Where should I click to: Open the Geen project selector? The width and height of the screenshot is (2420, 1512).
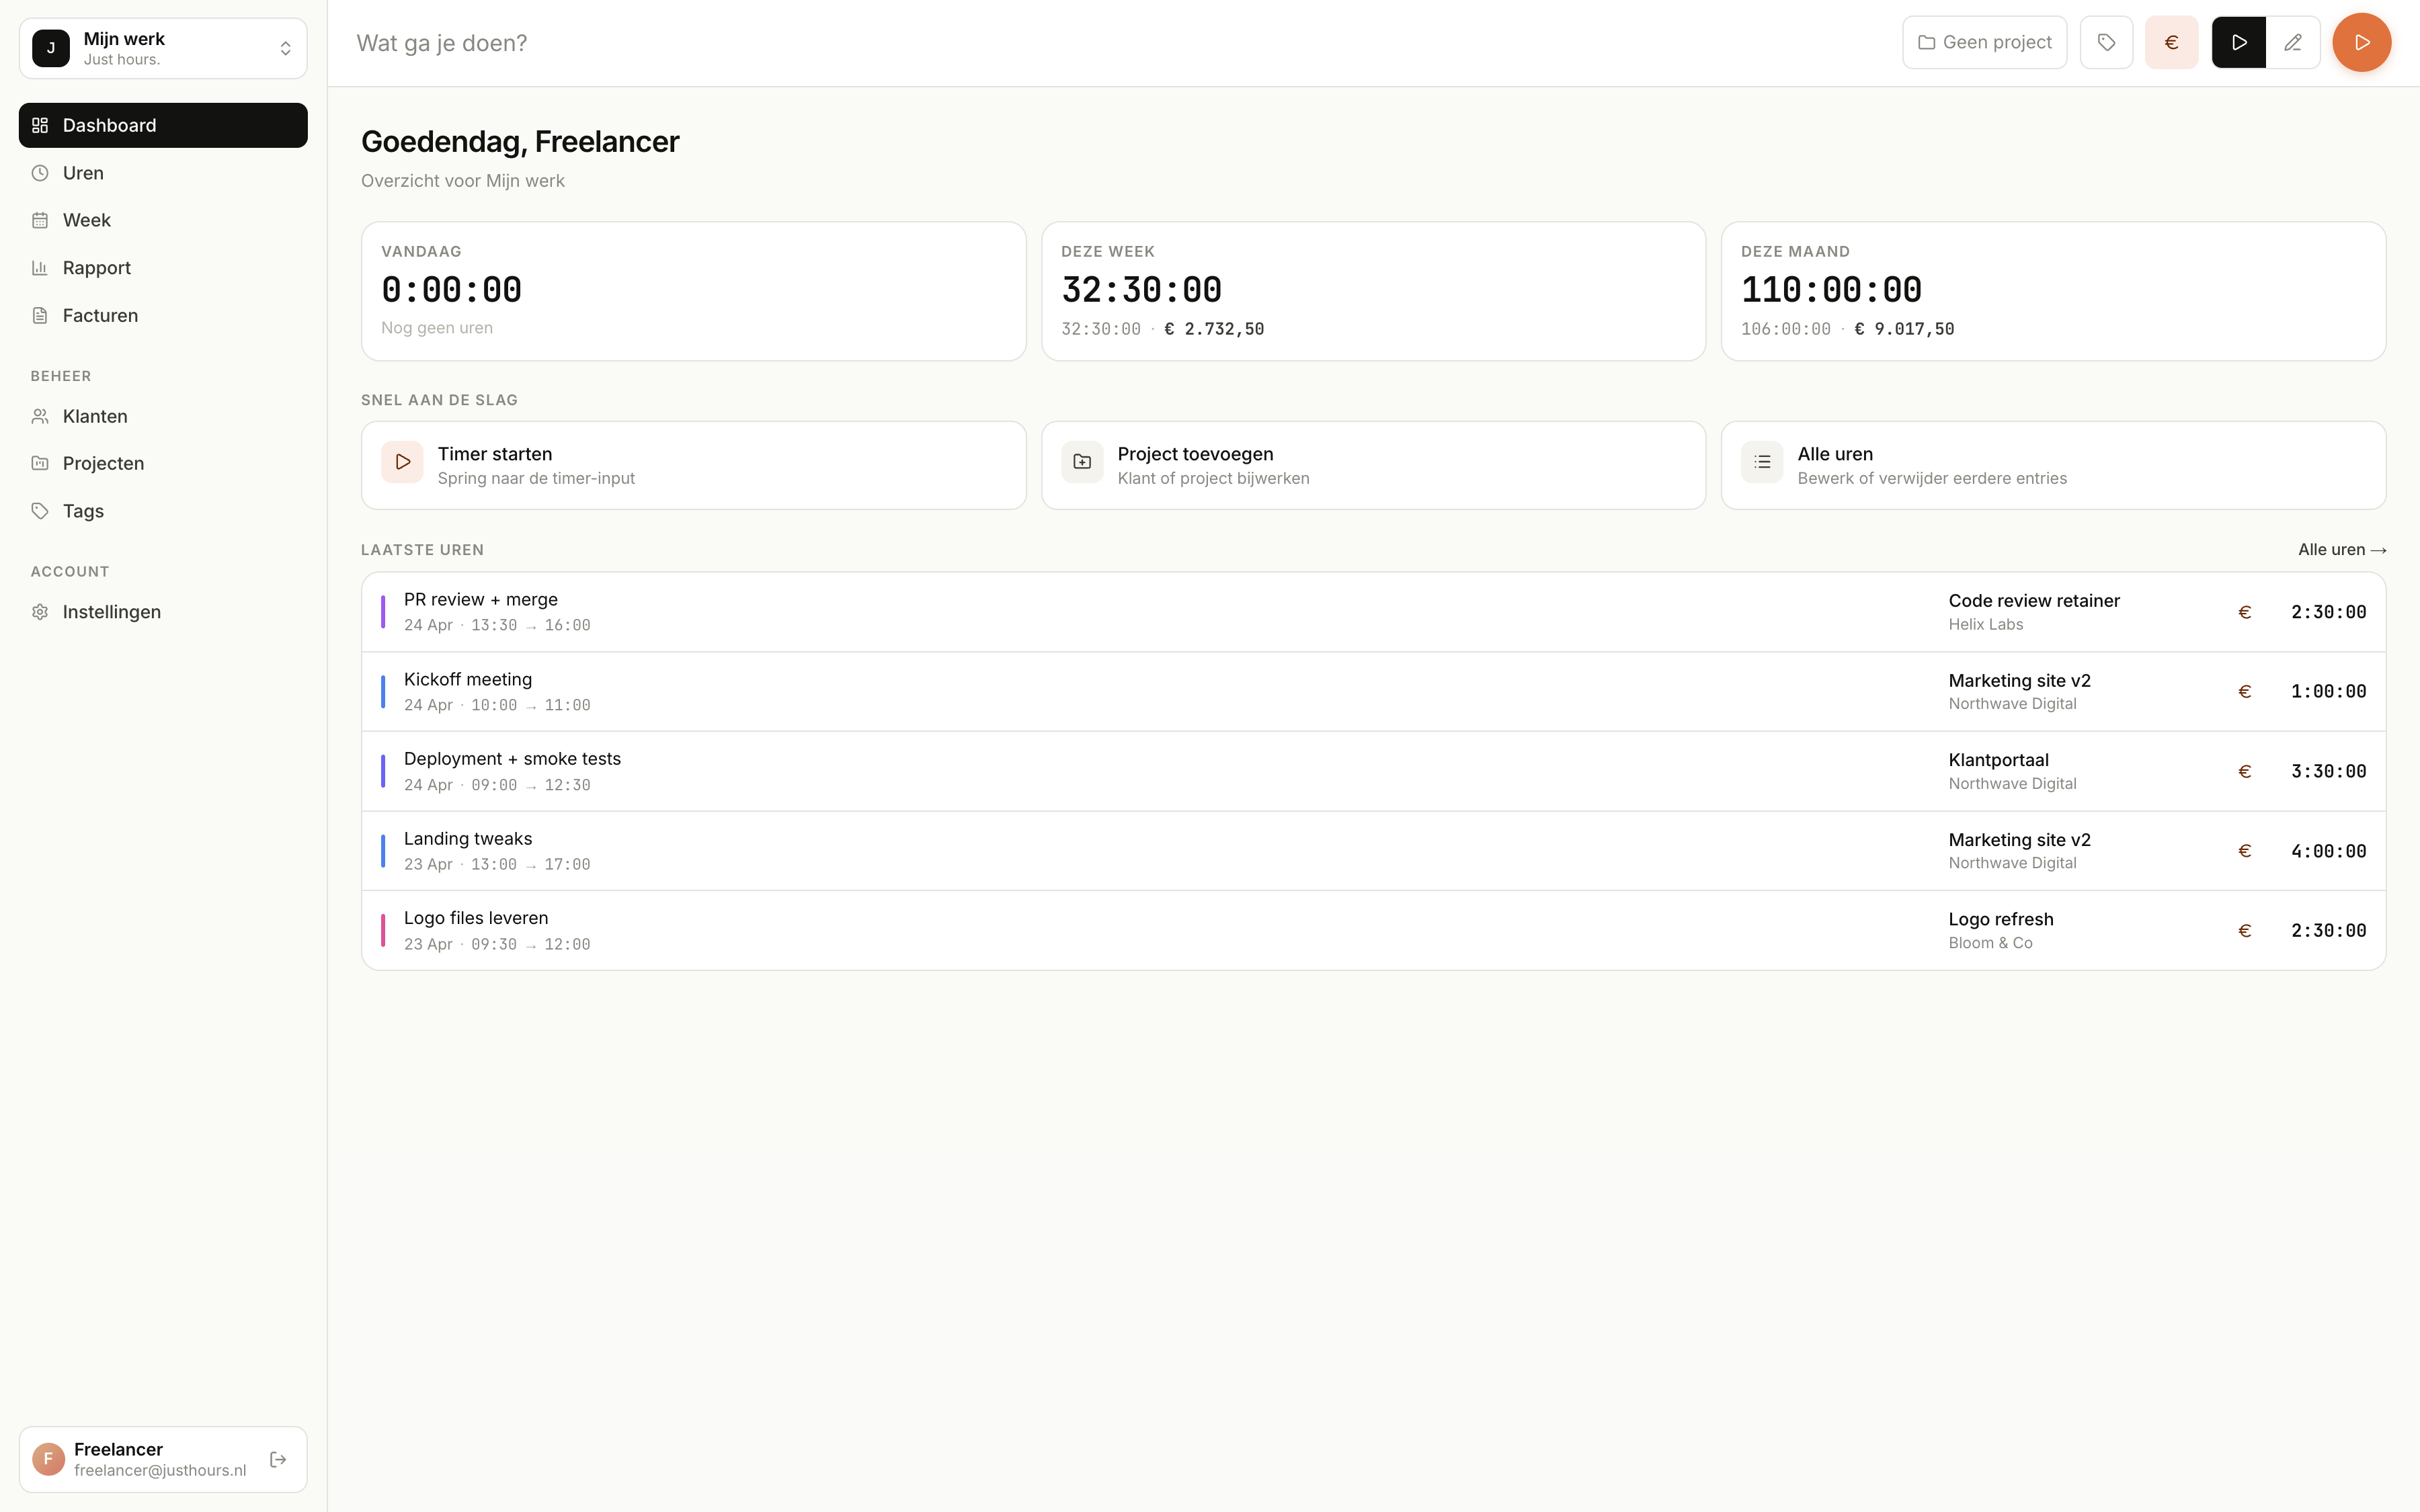(x=1984, y=42)
